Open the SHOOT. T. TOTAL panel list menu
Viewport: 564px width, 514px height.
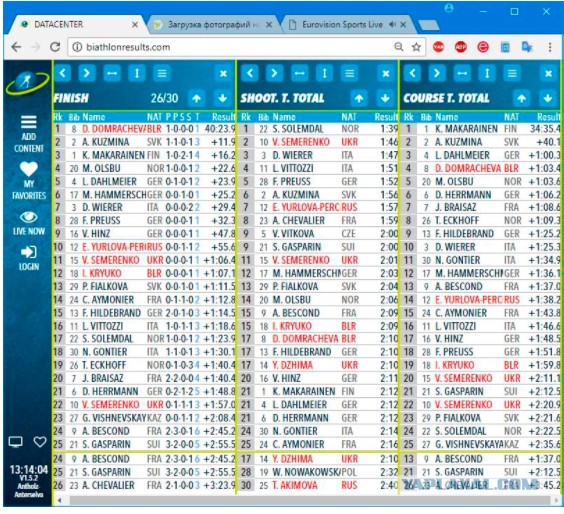[349, 73]
